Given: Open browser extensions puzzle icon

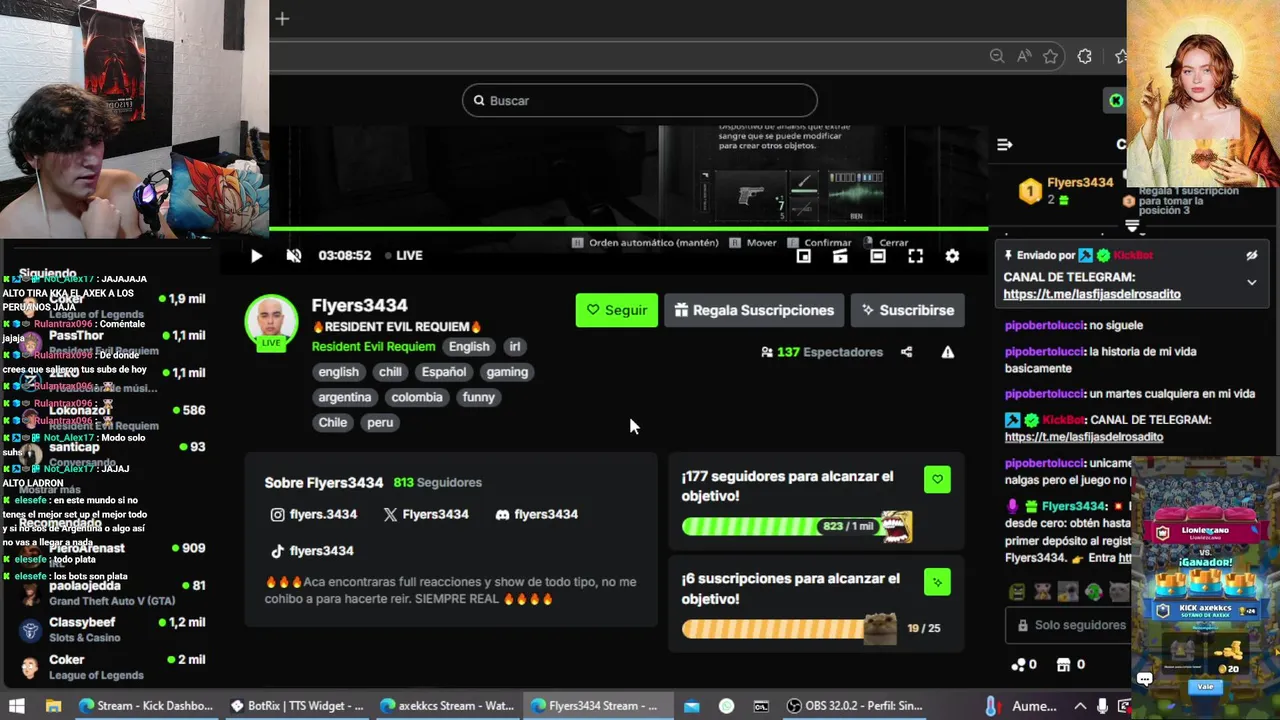Looking at the screenshot, I should (1085, 57).
